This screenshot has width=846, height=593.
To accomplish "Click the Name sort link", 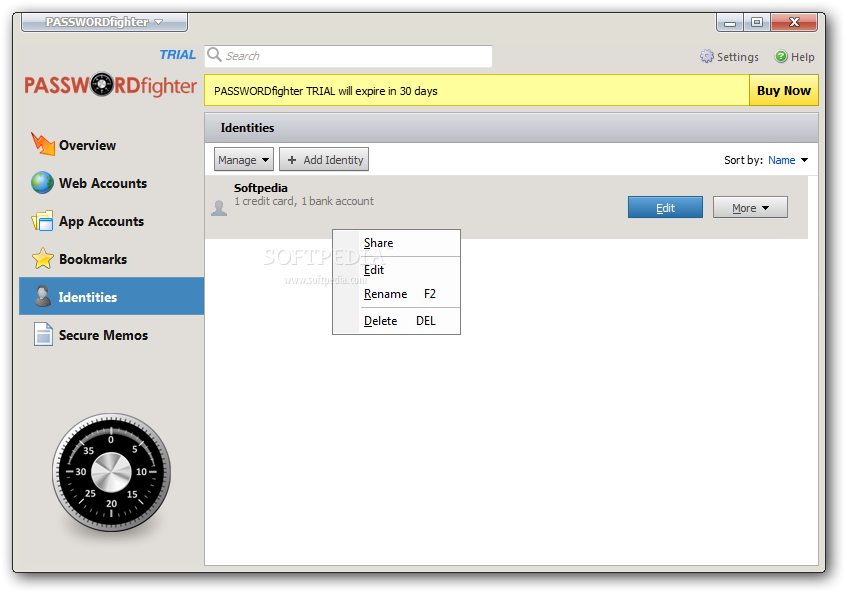I will coord(781,160).
